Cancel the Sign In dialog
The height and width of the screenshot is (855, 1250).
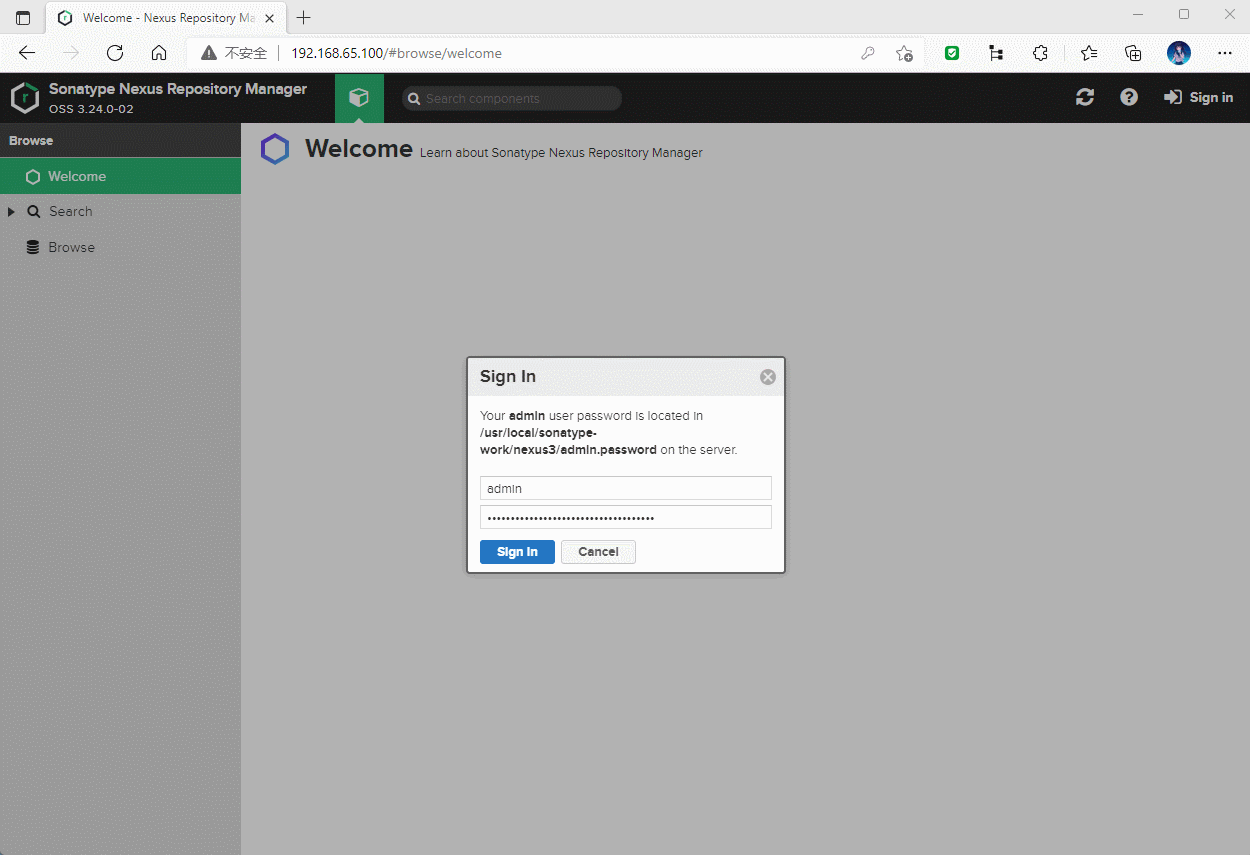pyautogui.click(x=598, y=552)
